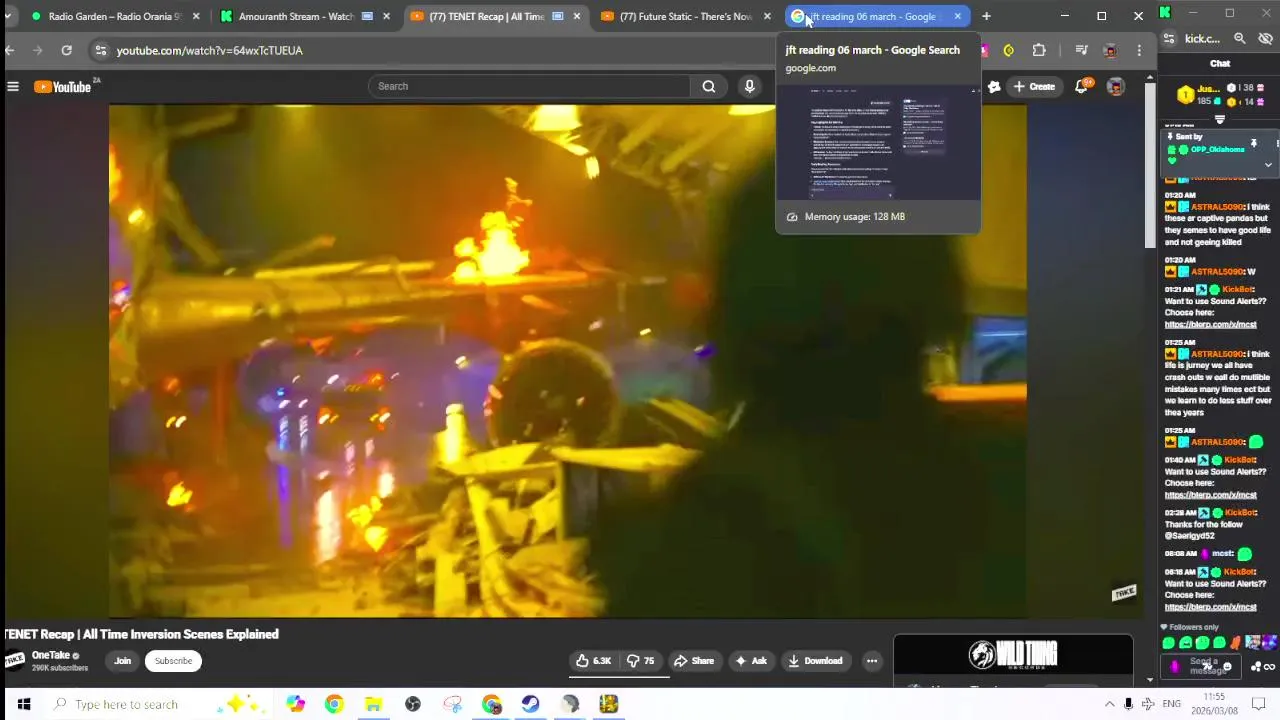
Task: Click the Create button on YouTube
Action: click(x=1033, y=87)
